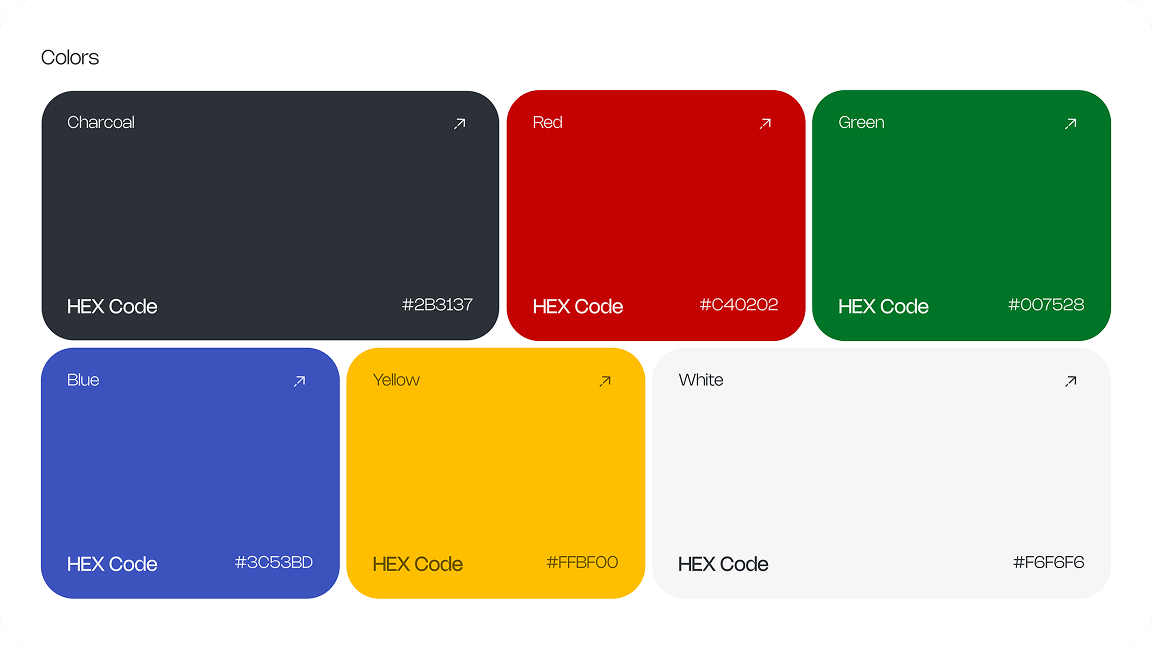This screenshot has width=1152, height=647.
Task: Click the Charcoal label text
Action: click(101, 122)
